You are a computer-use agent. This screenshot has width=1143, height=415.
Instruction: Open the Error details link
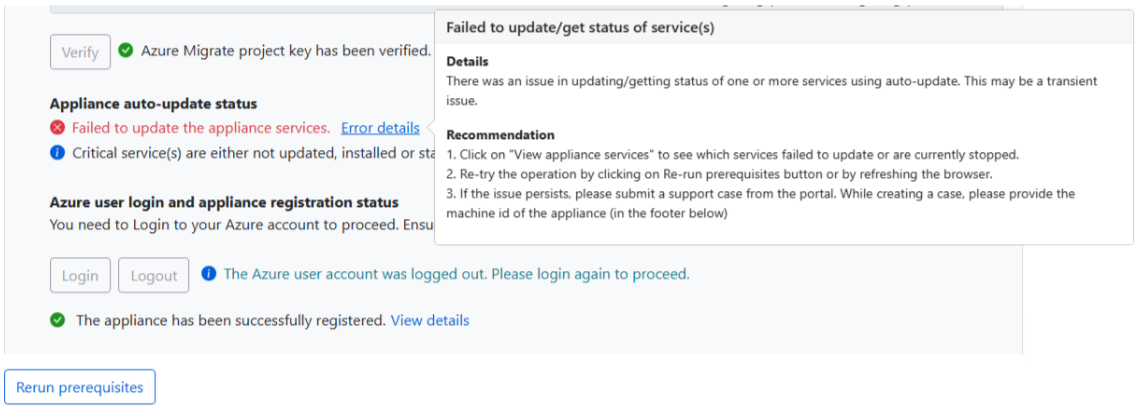pos(380,128)
